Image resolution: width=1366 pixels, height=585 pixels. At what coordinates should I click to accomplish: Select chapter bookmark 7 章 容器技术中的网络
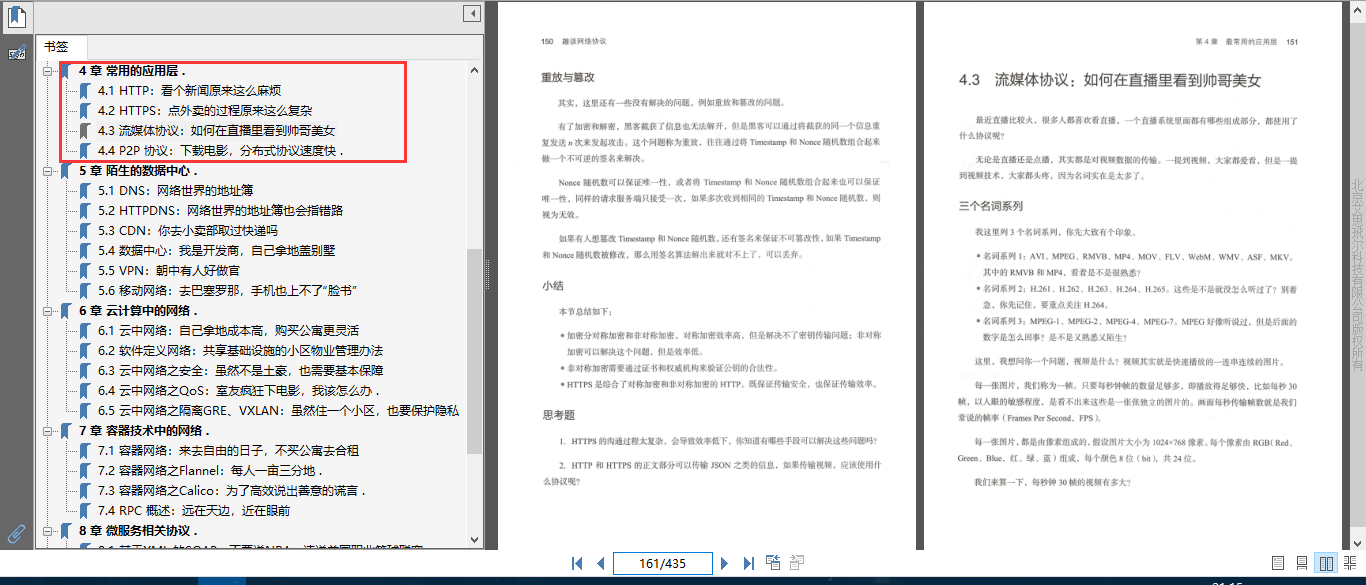(x=144, y=431)
